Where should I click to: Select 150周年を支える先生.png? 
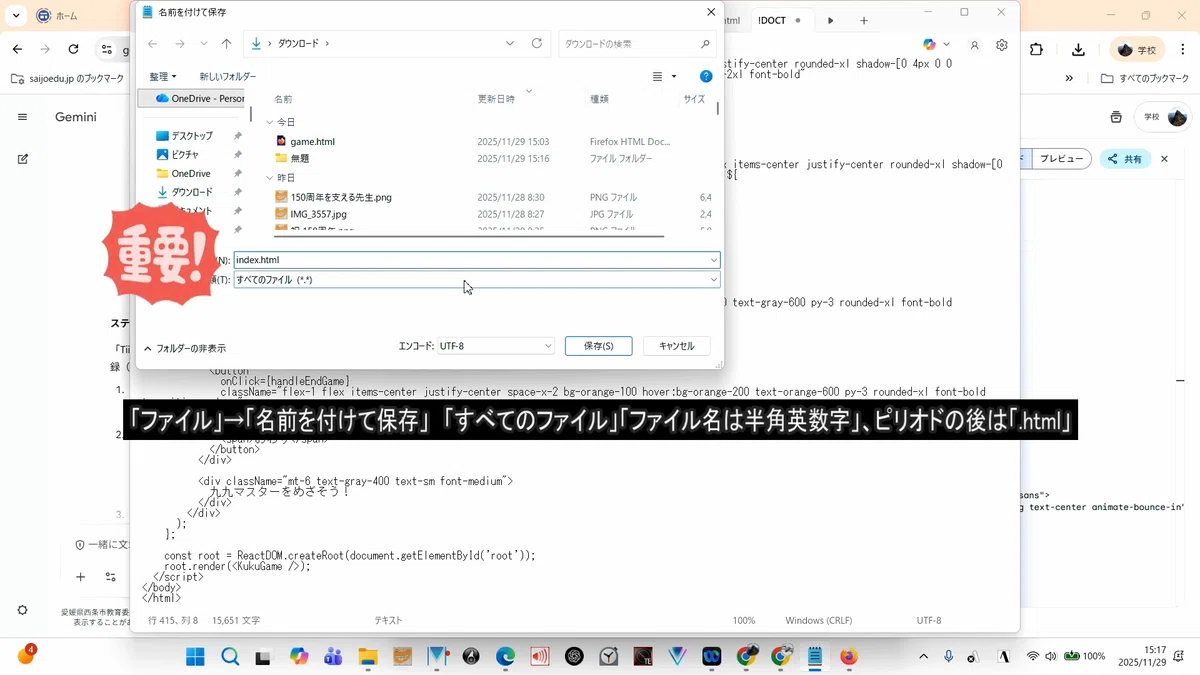(341, 198)
